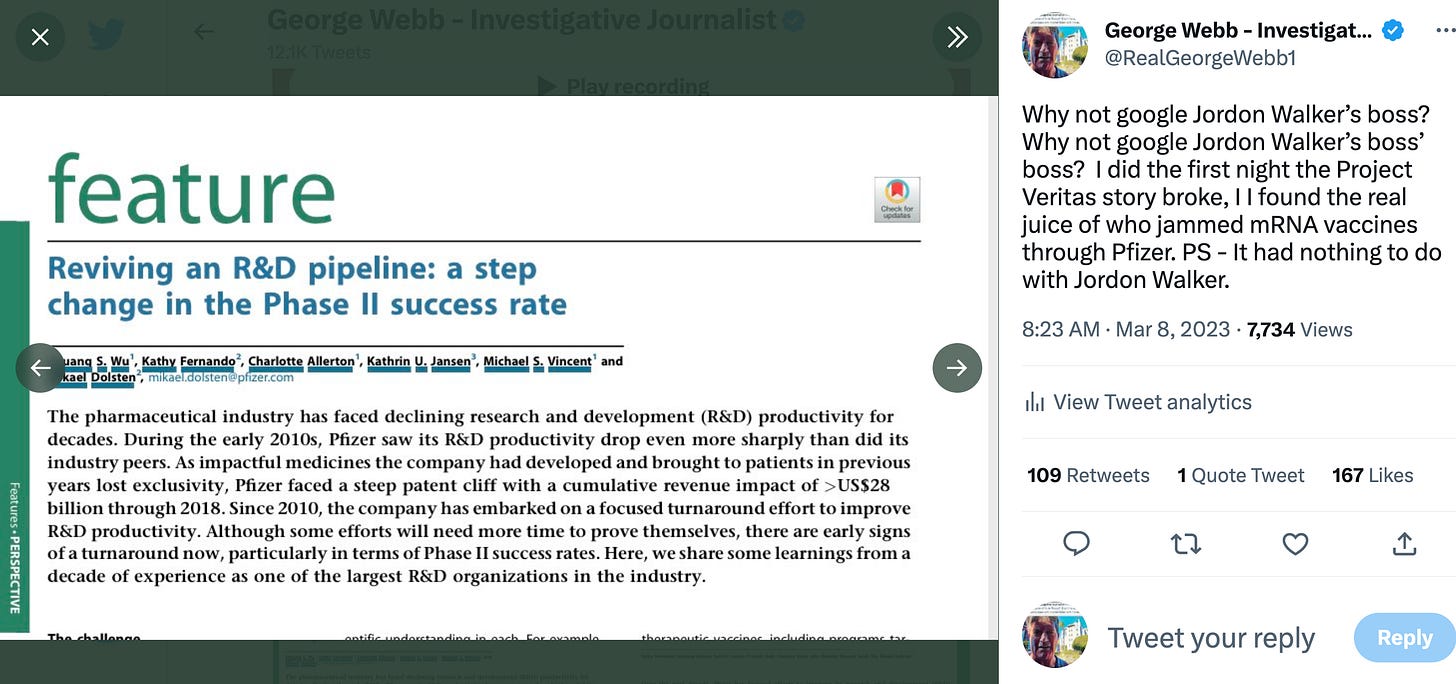1456x684 pixels.
Task: Click author name Charlotte Allerton
Action: [x=303, y=362]
